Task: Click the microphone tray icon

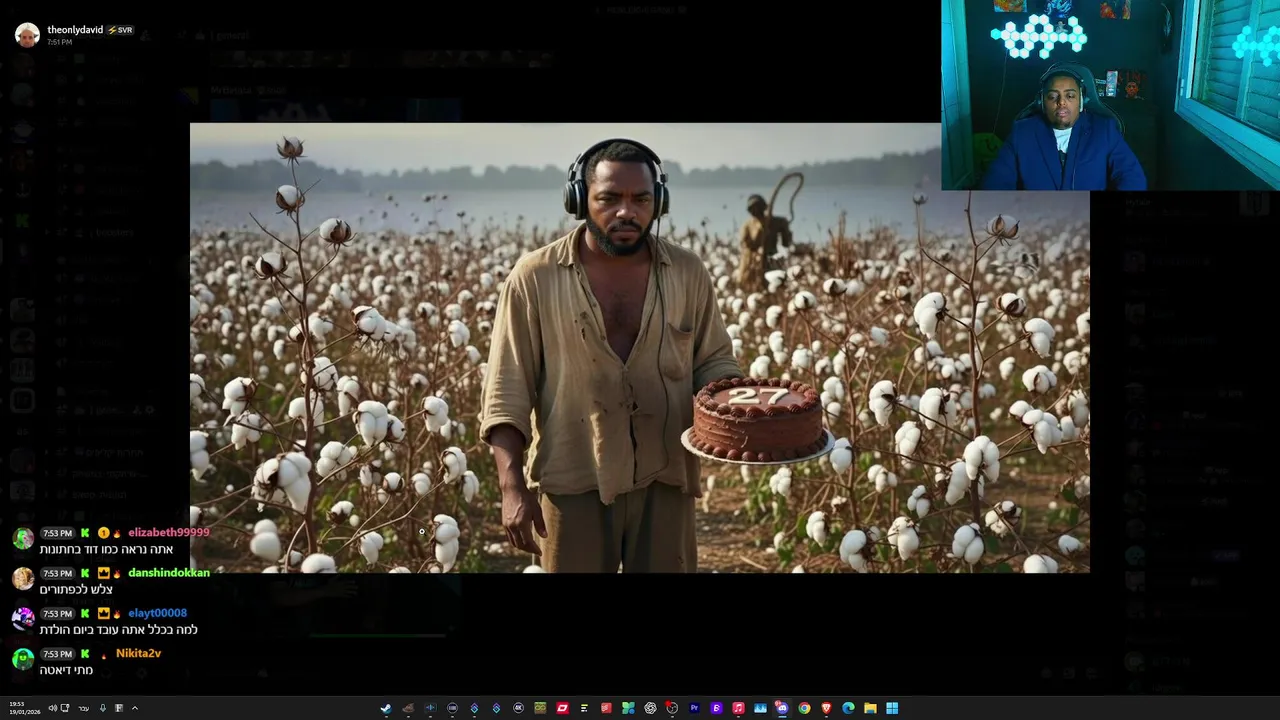Action: click(x=103, y=708)
